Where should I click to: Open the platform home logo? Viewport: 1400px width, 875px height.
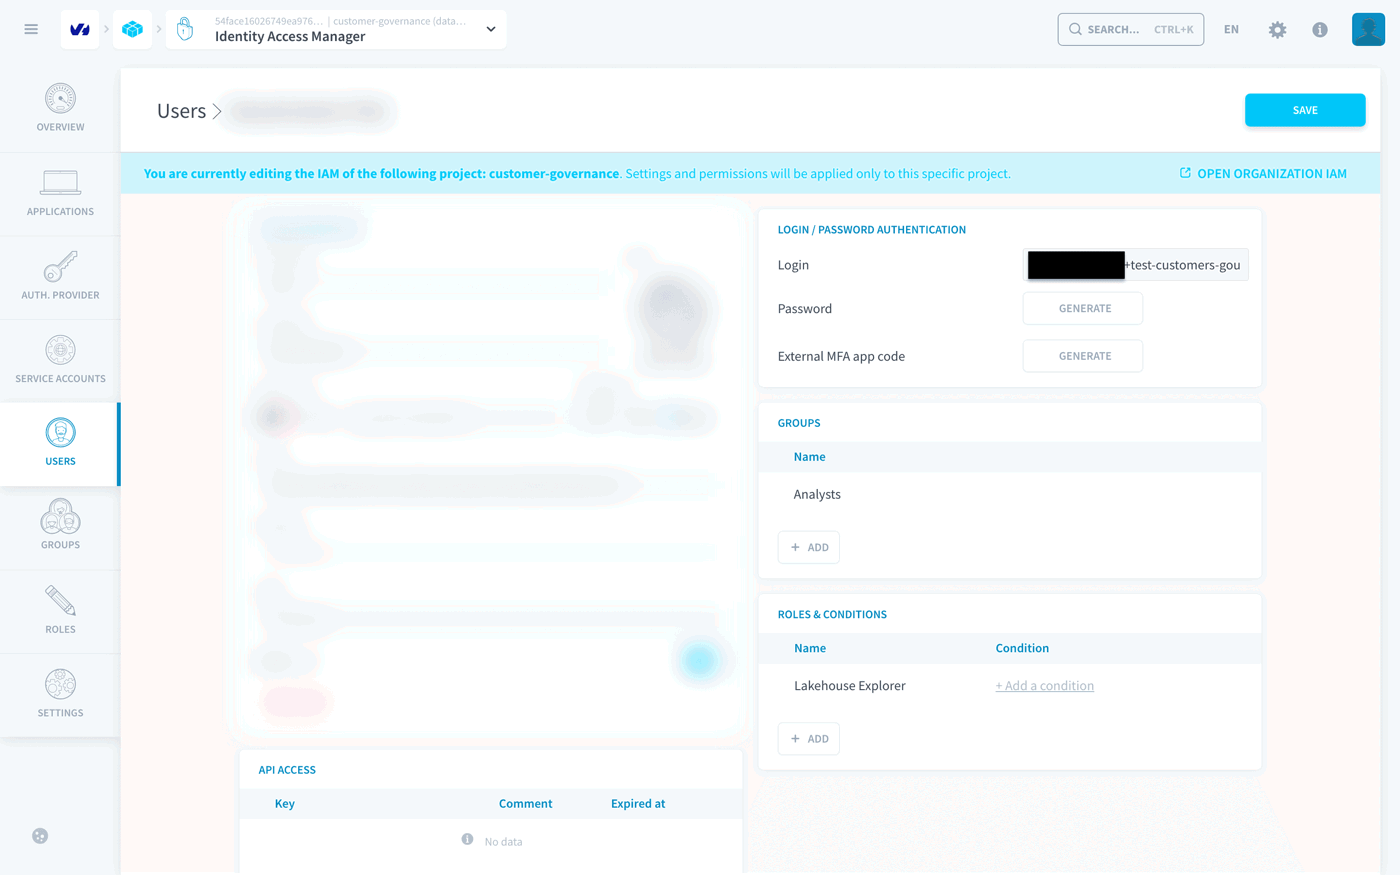tap(80, 30)
